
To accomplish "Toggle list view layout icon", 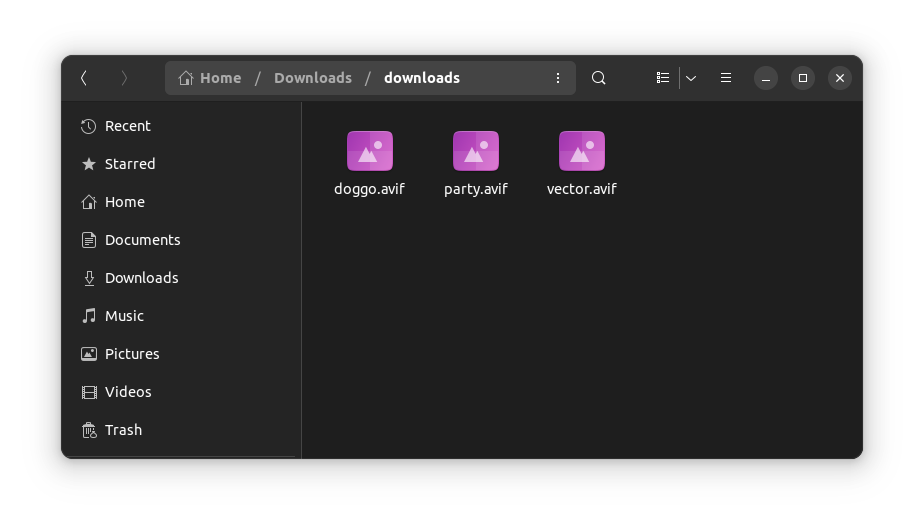I will pyautogui.click(x=662, y=78).
